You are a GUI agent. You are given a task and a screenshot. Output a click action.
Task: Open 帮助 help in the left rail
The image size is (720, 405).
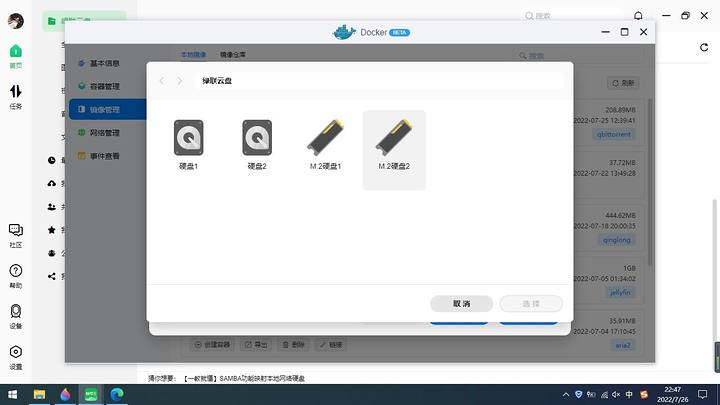click(16, 276)
